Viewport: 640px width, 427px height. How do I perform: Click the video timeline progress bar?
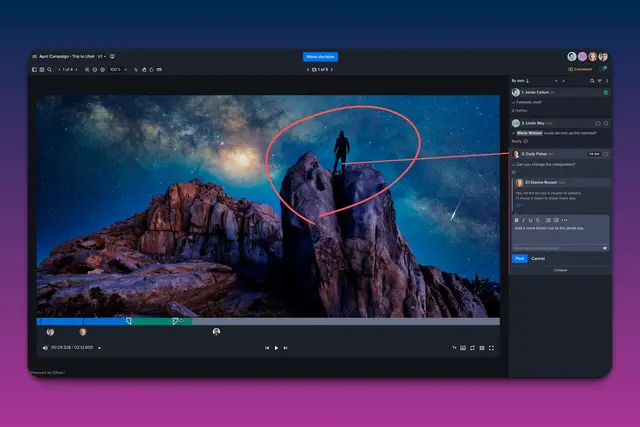click(268, 321)
